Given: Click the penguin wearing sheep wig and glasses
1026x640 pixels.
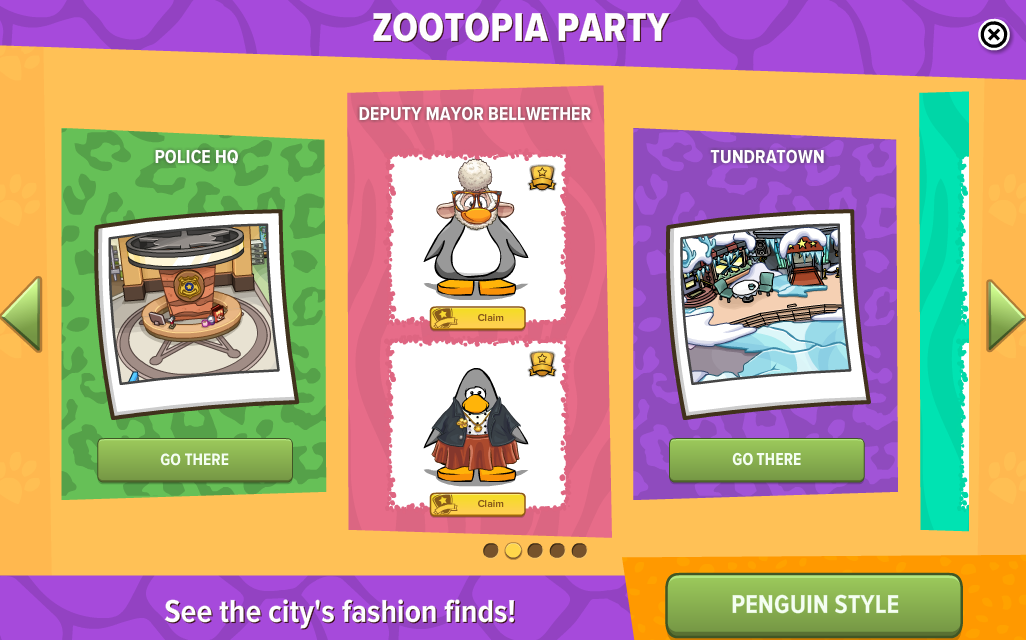Looking at the screenshot, I should [476, 228].
